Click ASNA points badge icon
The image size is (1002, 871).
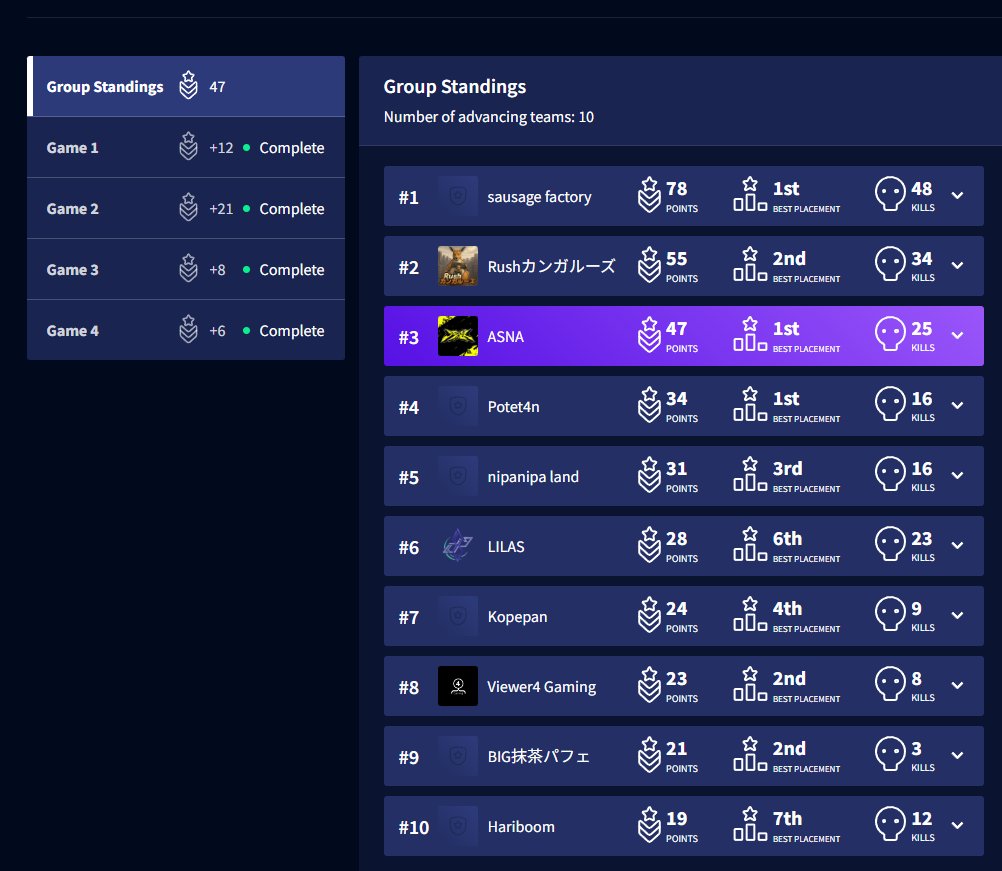click(649, 335)
